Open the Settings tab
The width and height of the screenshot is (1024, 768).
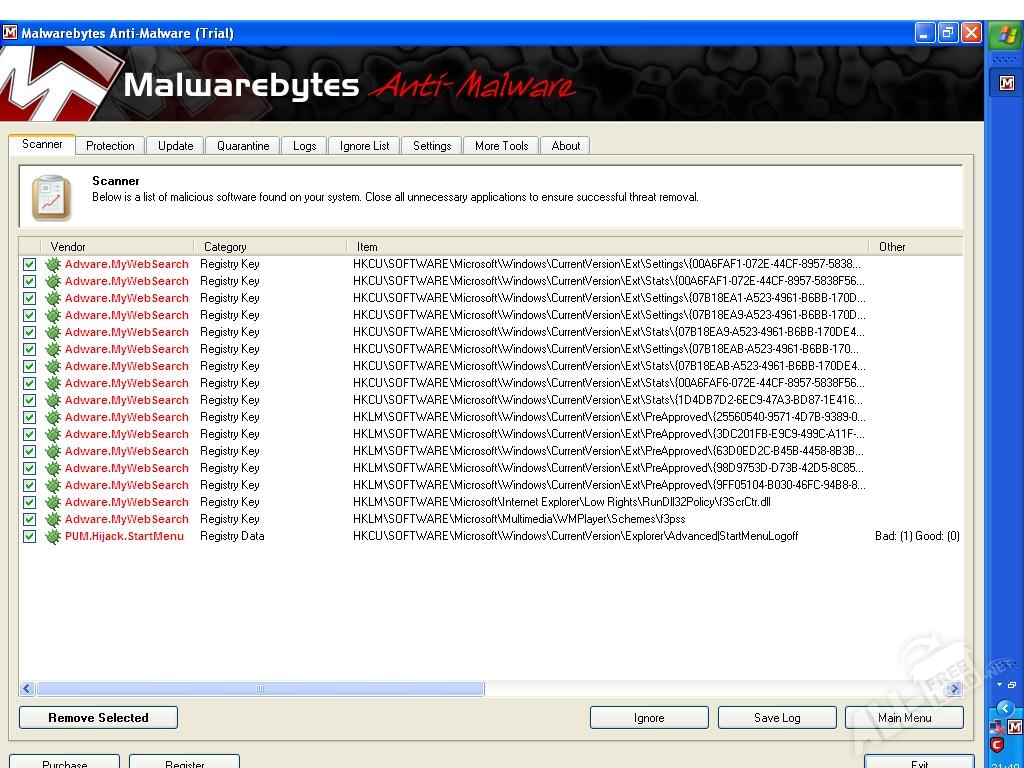[432, 146]
